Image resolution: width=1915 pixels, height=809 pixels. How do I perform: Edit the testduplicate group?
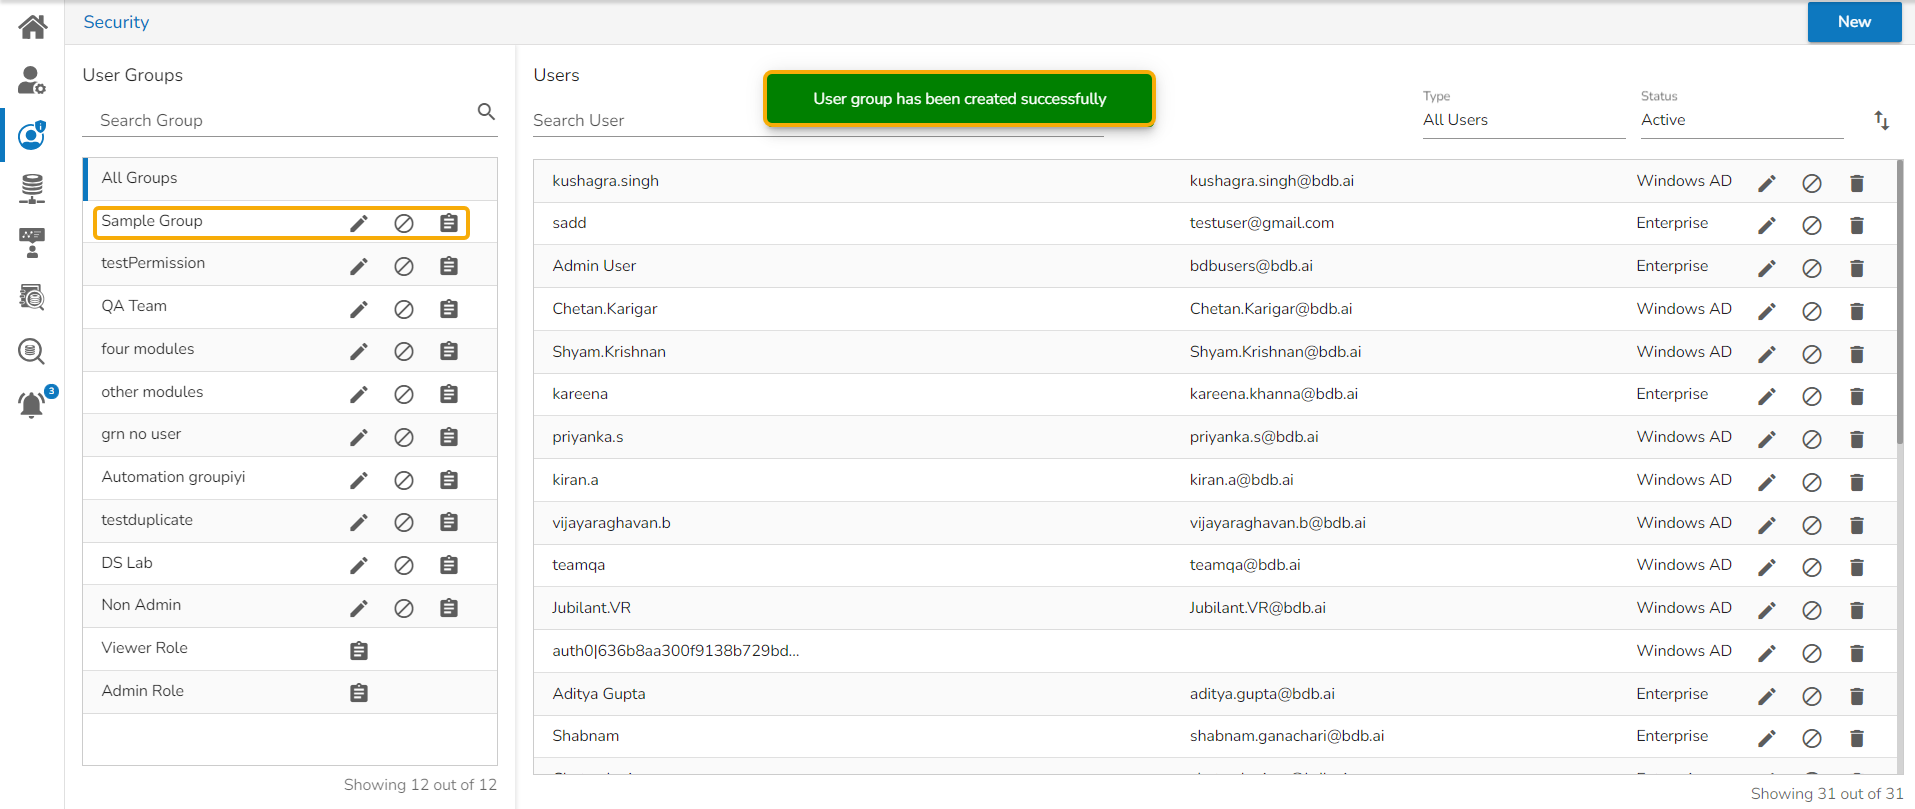tap(359, 522)
